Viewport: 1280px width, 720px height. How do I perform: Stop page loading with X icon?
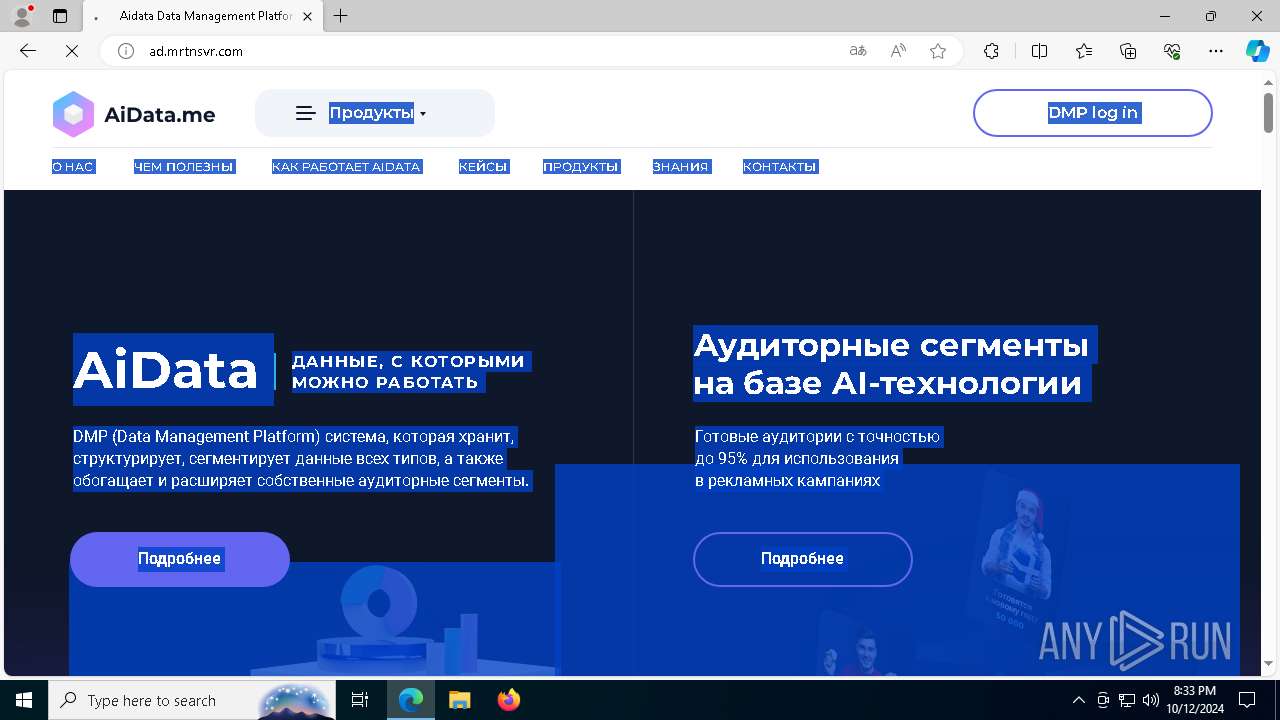tap(72, 51)
